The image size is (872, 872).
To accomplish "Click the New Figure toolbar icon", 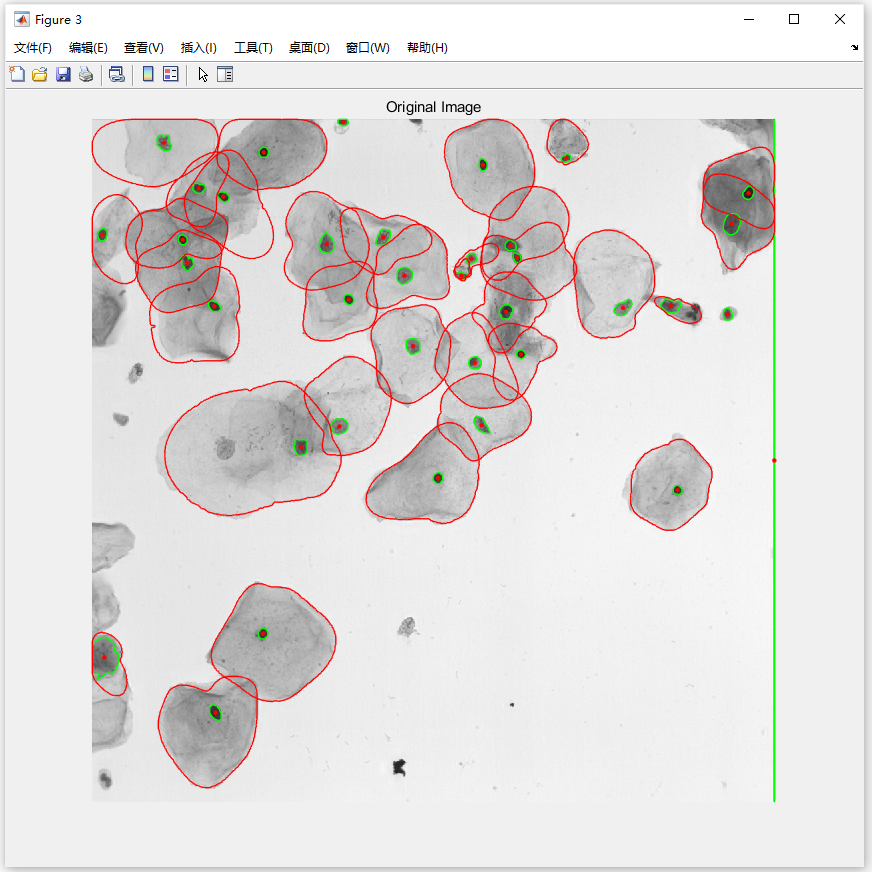I will pyautogui.click(x=17, y=75).
